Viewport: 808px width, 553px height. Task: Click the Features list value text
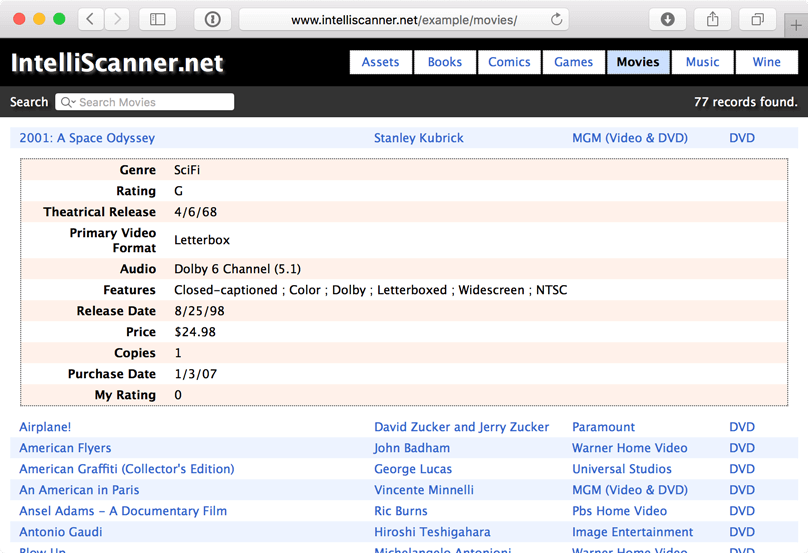tap(371, 290)
